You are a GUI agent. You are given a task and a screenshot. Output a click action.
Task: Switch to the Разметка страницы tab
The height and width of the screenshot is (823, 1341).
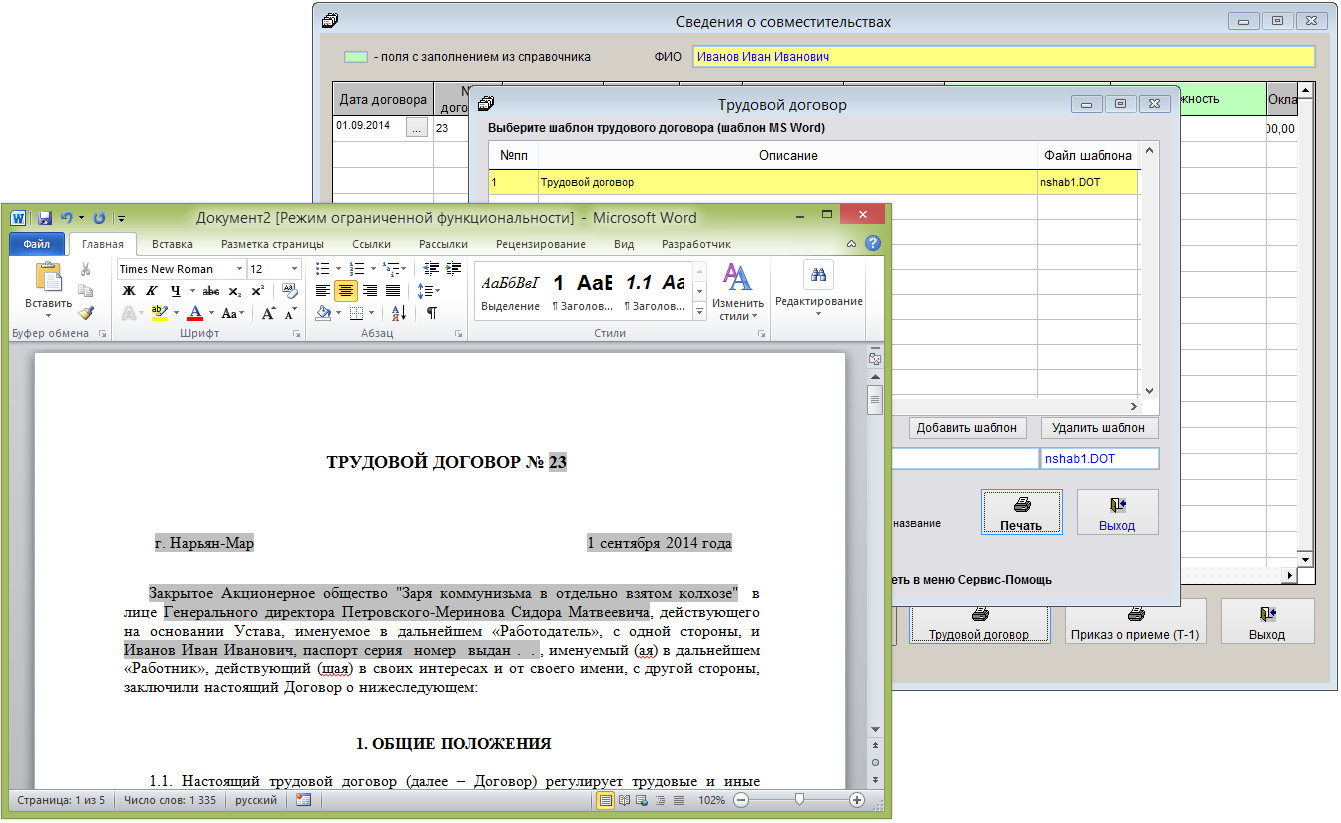pyautogui.click(x=272, y=244)
